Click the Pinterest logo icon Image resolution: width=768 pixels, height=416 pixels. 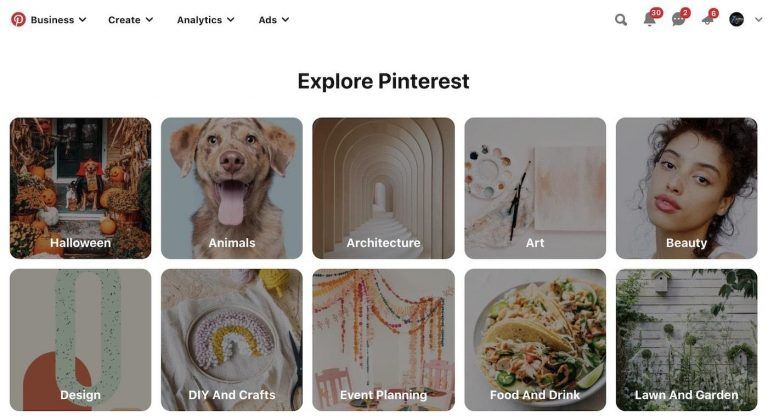click(18, 20)
